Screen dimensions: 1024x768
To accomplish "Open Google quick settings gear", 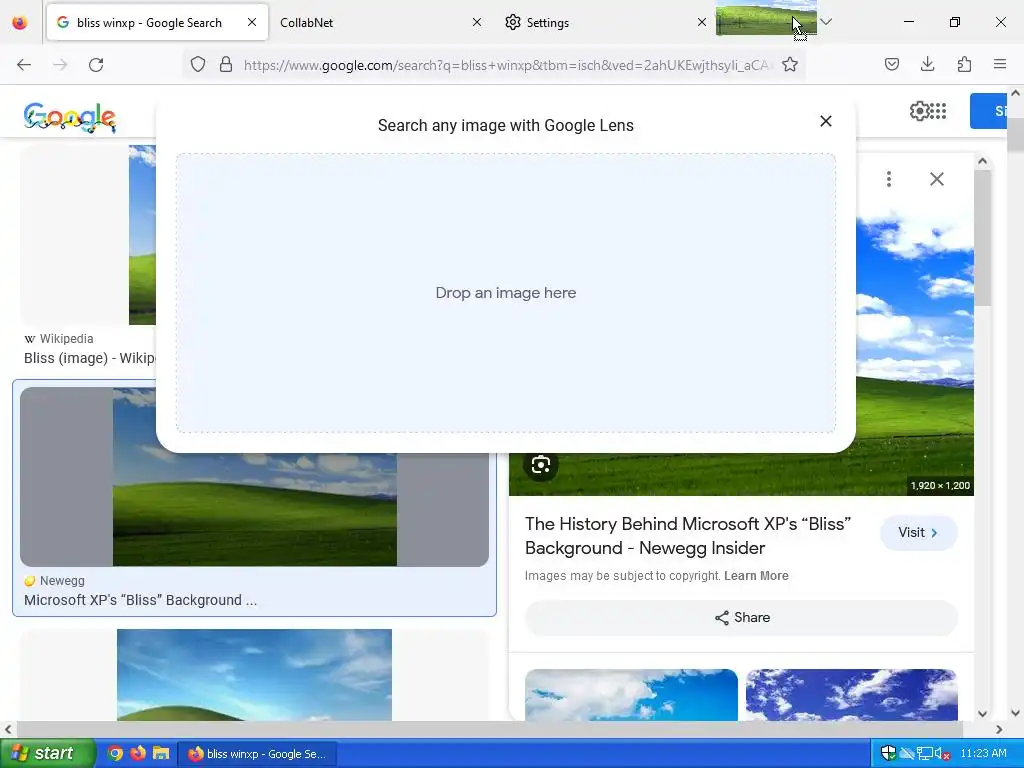I will [919, 111].
